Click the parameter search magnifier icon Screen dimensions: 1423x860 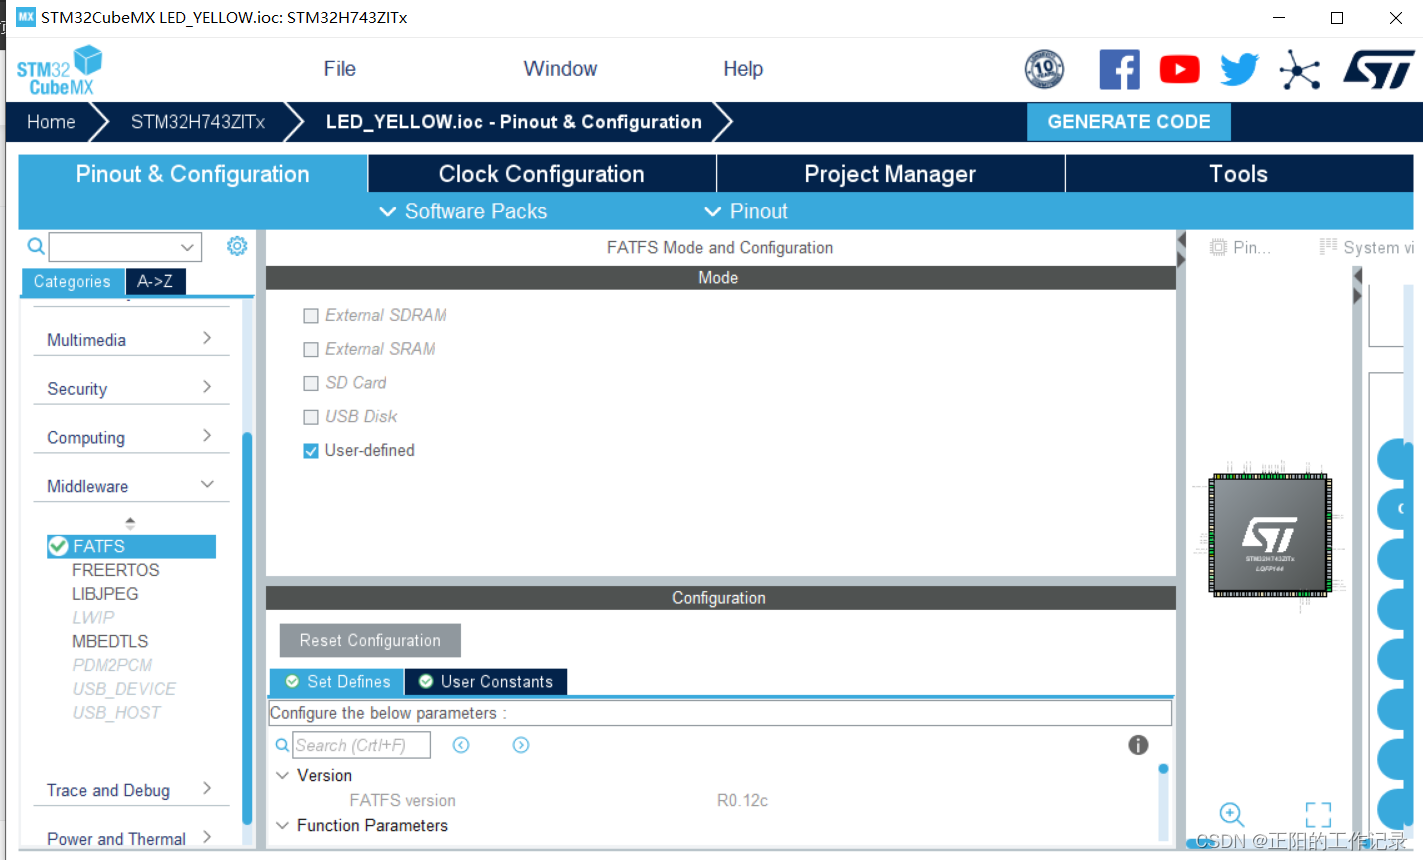(282, 745)
